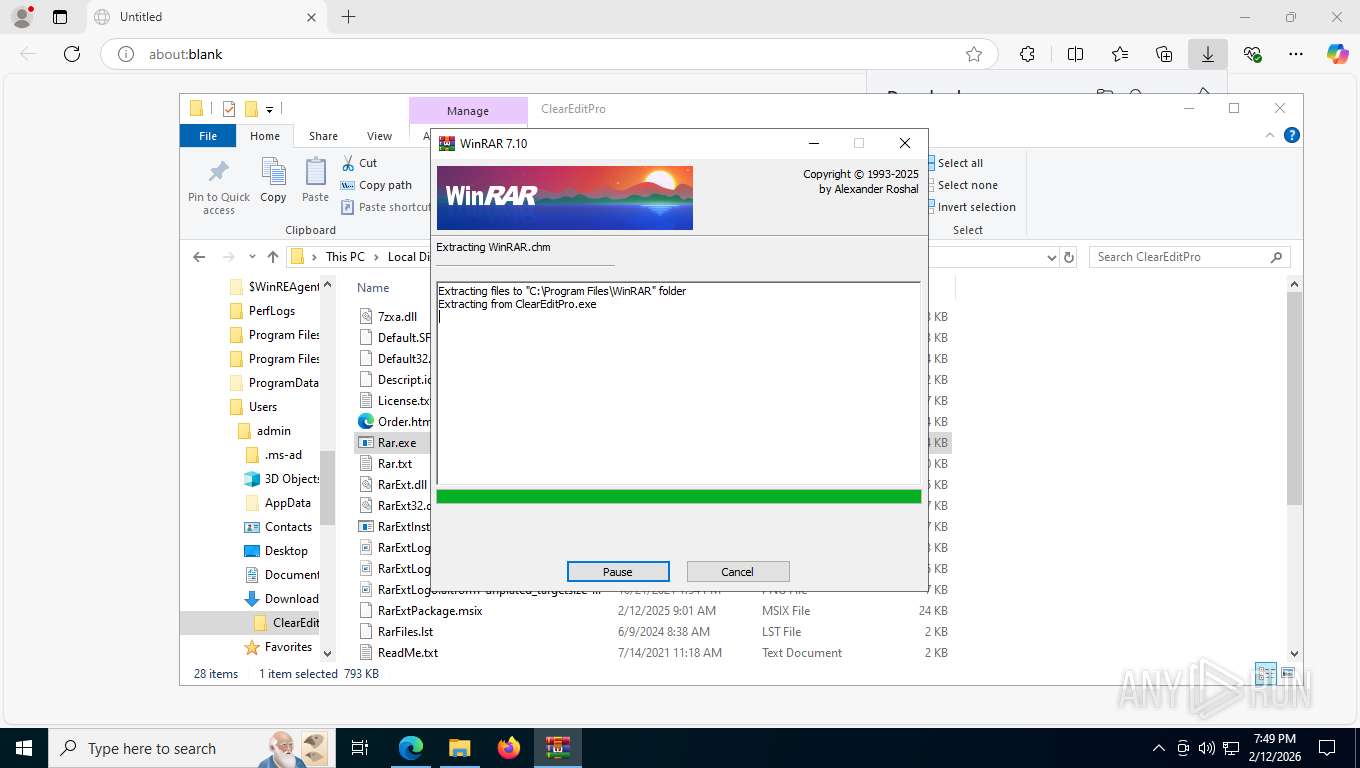Select admin folder in navigation tree
This screenshot has height=768, width=1360.
pos(274,431)
